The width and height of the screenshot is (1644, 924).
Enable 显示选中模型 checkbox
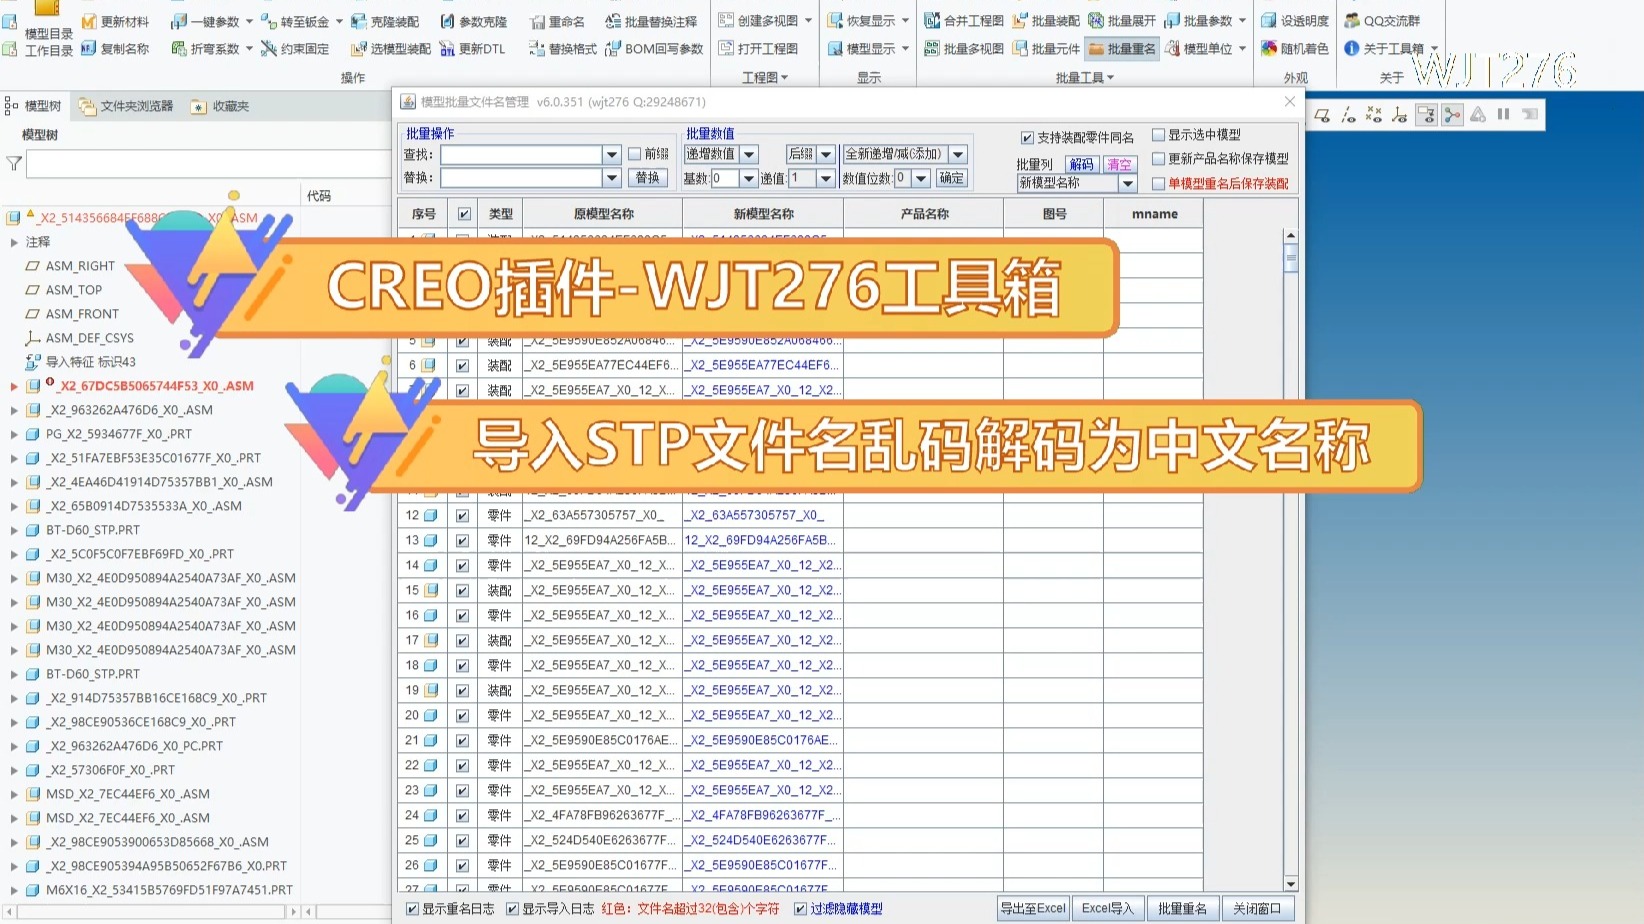coord(1160,134)
